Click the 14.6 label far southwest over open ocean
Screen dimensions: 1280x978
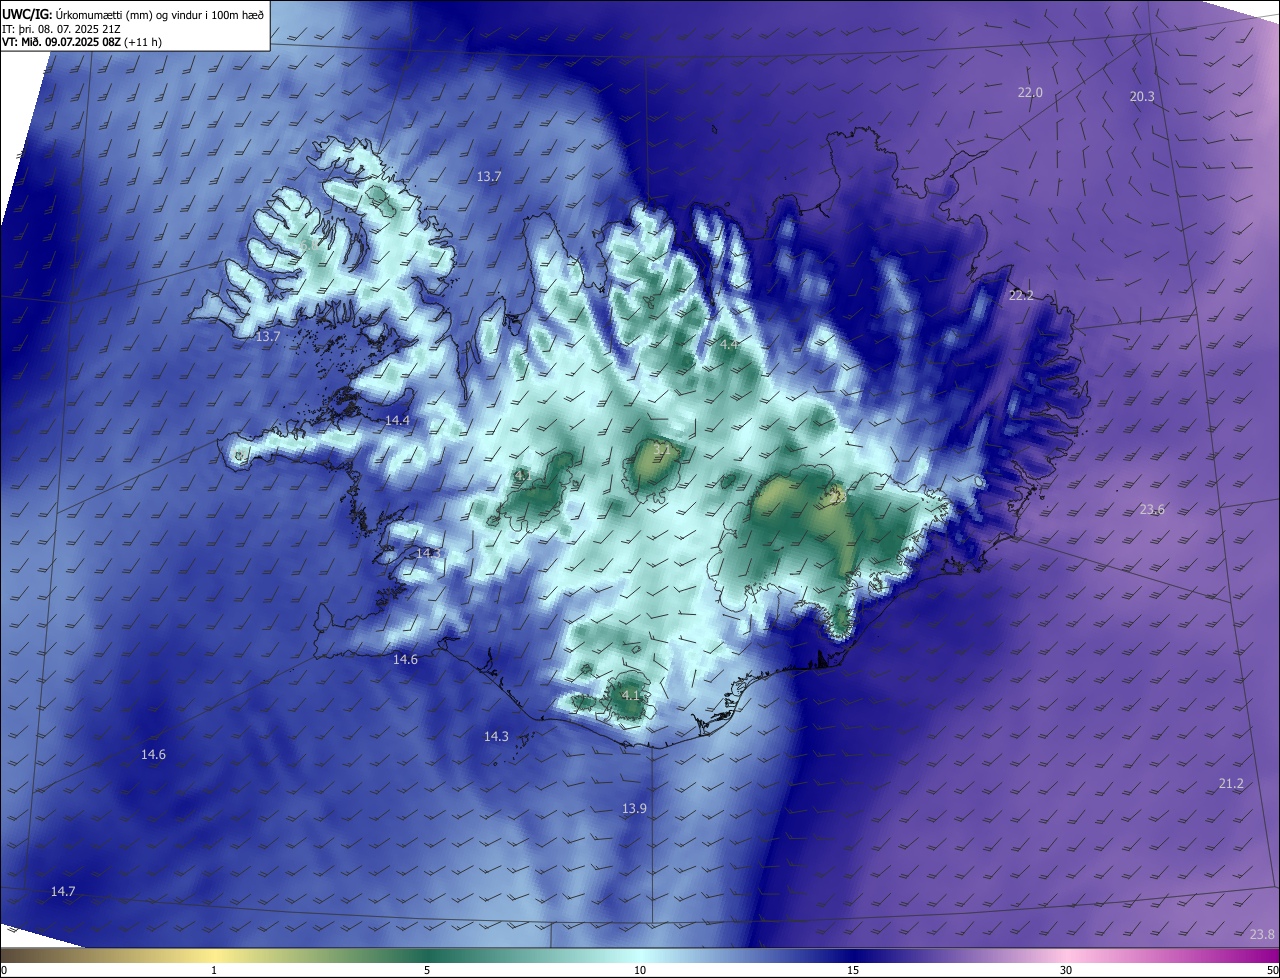click(153, 754)
